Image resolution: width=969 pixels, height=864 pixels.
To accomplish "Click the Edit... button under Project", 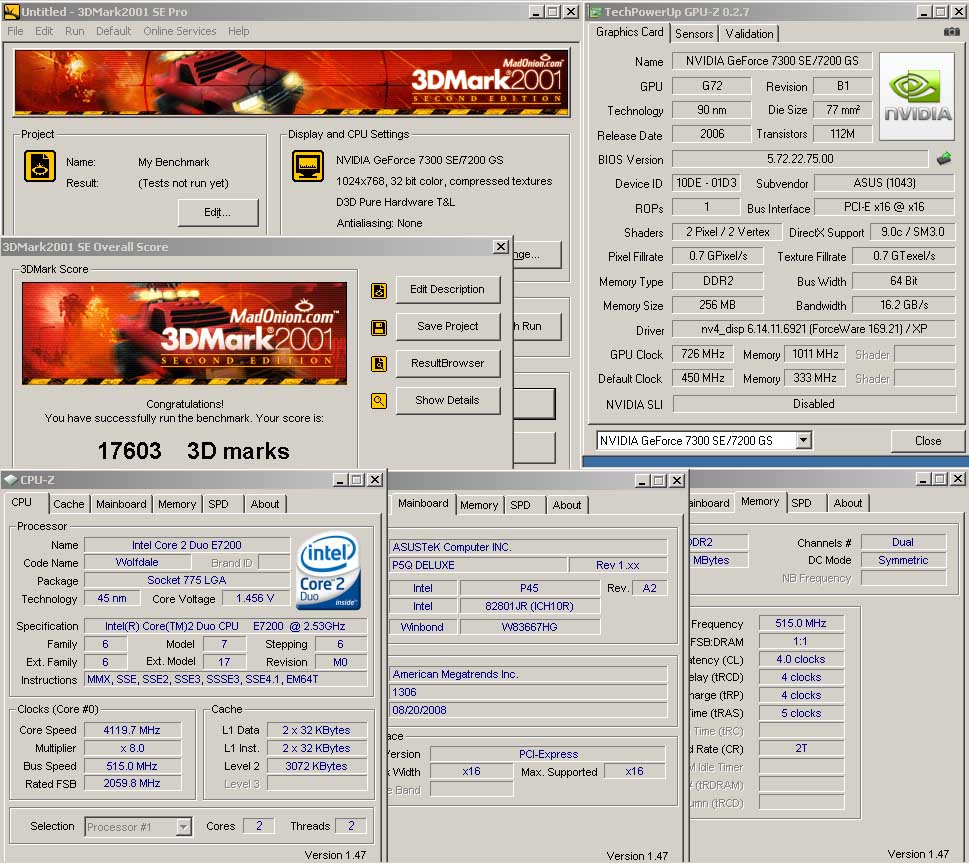I will click(218, 213).
